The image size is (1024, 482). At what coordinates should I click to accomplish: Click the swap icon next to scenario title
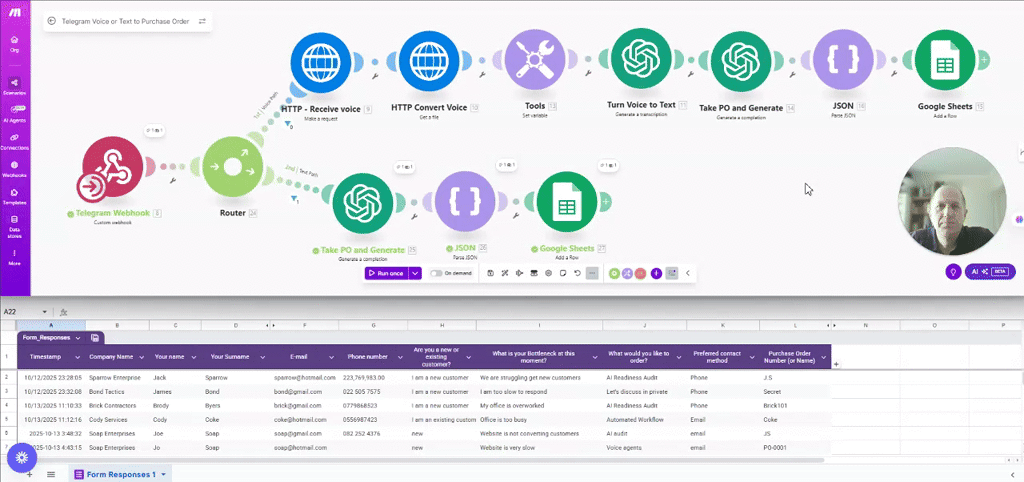pos(202,21)
